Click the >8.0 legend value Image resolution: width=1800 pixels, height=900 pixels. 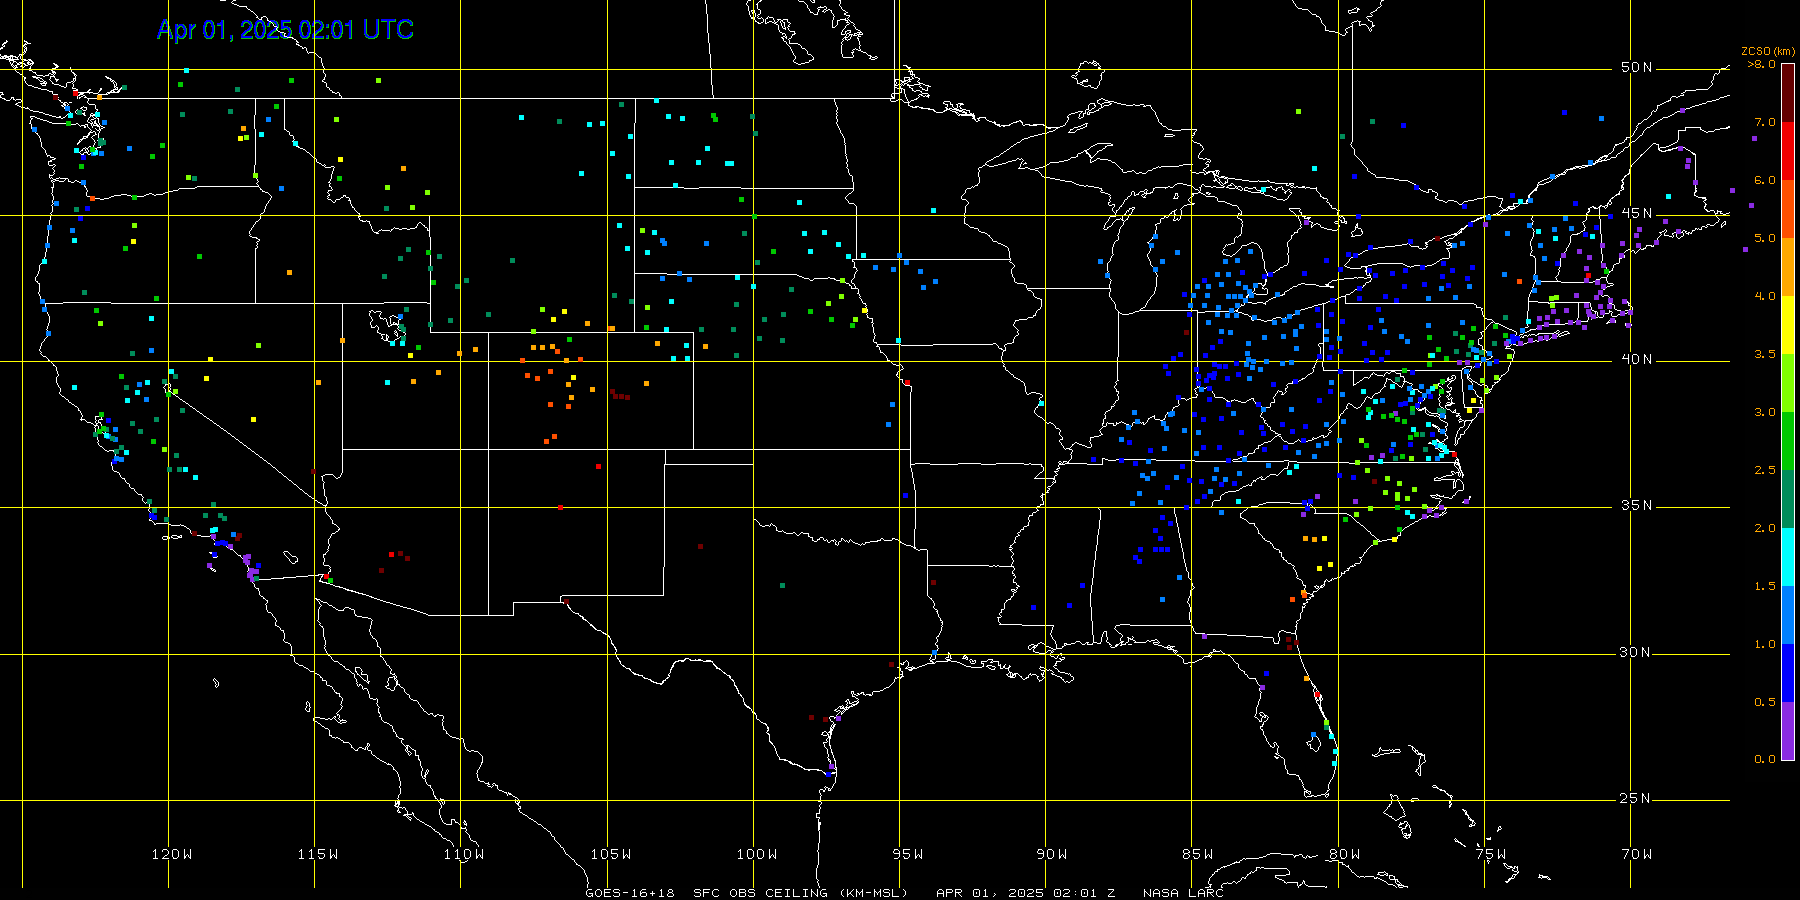[1761, 64]
